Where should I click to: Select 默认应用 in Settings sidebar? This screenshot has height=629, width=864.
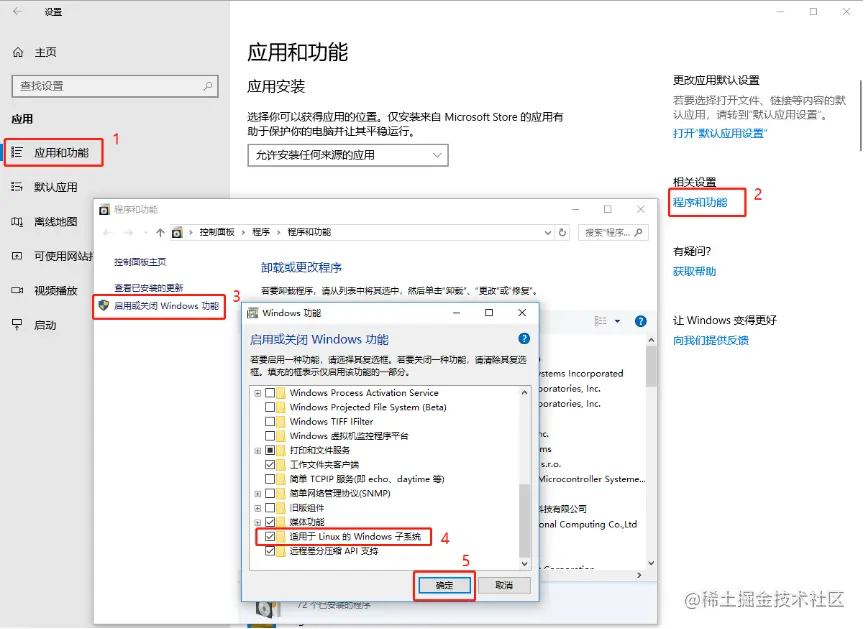[55, 187]
